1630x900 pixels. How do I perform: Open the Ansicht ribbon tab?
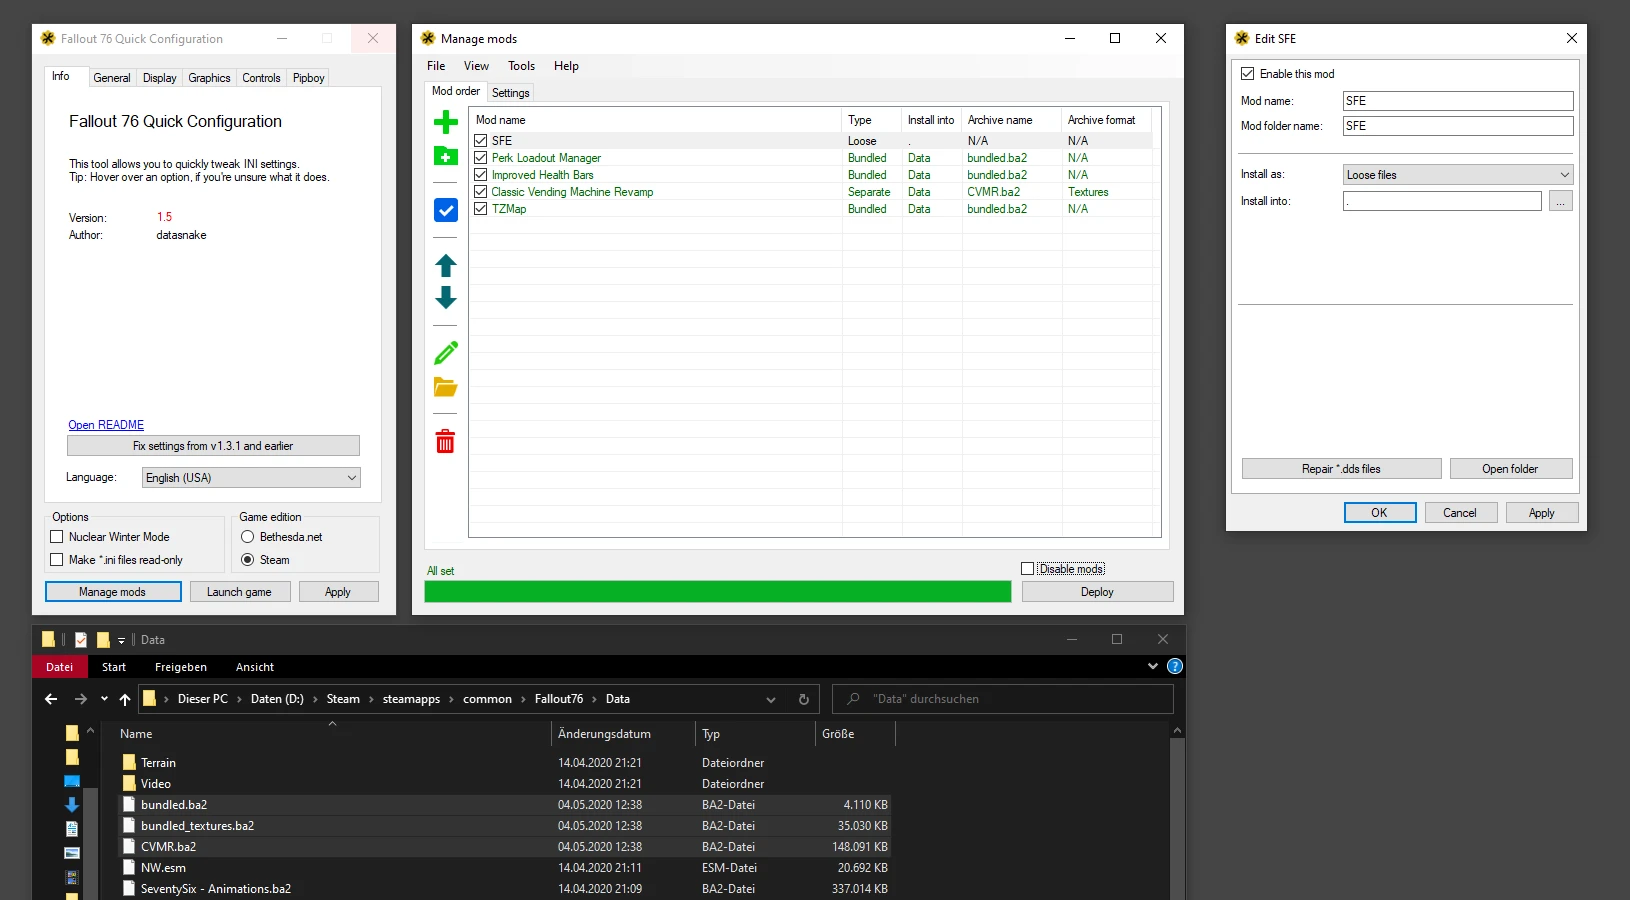[x=255, y=667]
